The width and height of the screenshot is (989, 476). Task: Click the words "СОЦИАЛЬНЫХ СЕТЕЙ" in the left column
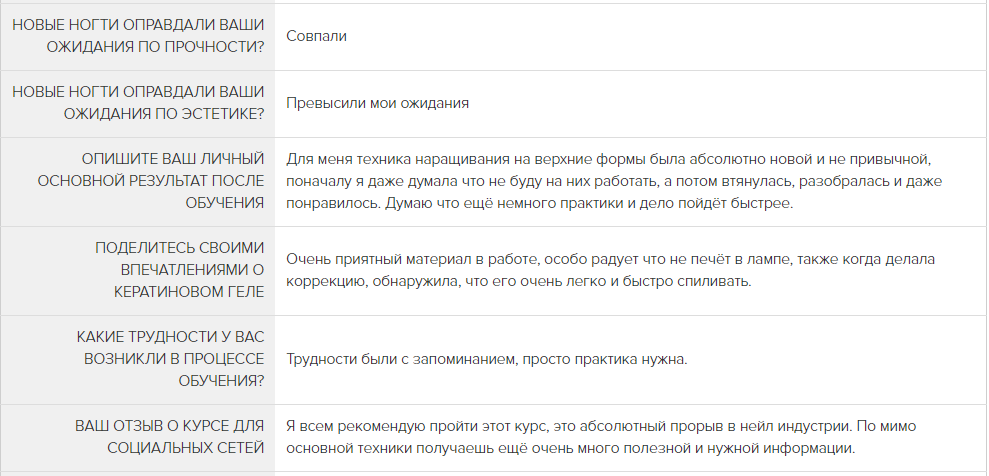185,448
